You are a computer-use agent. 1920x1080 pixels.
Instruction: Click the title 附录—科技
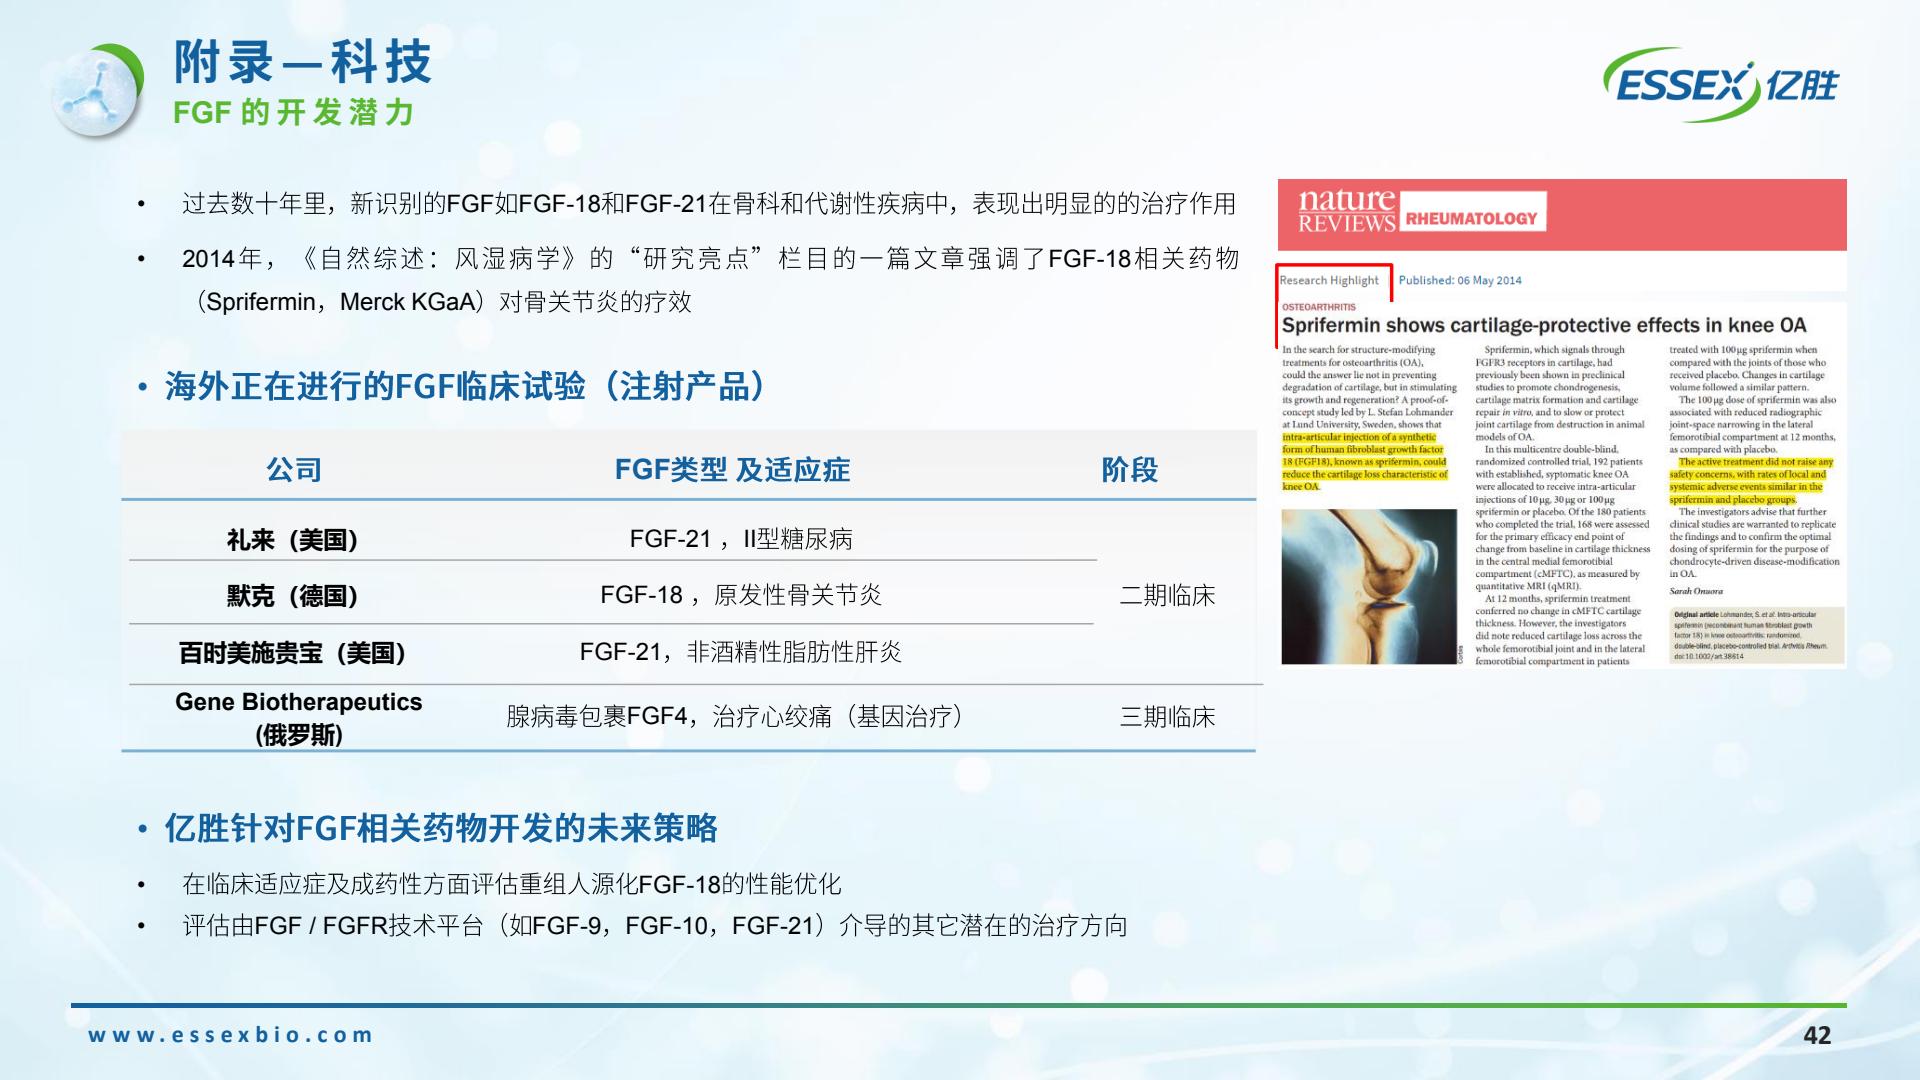[x=303, y=63]
